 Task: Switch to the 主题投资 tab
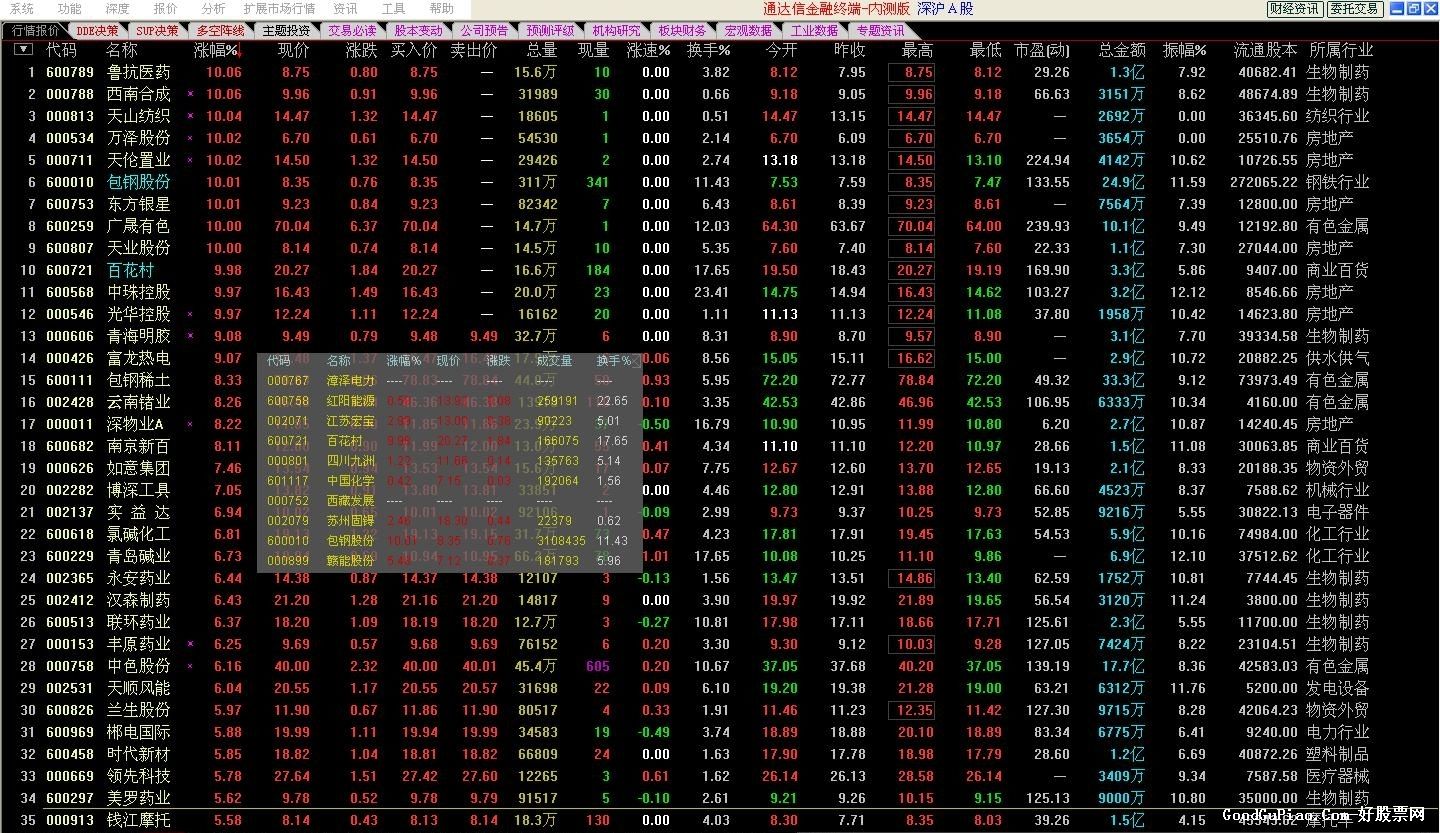point(286,31)
